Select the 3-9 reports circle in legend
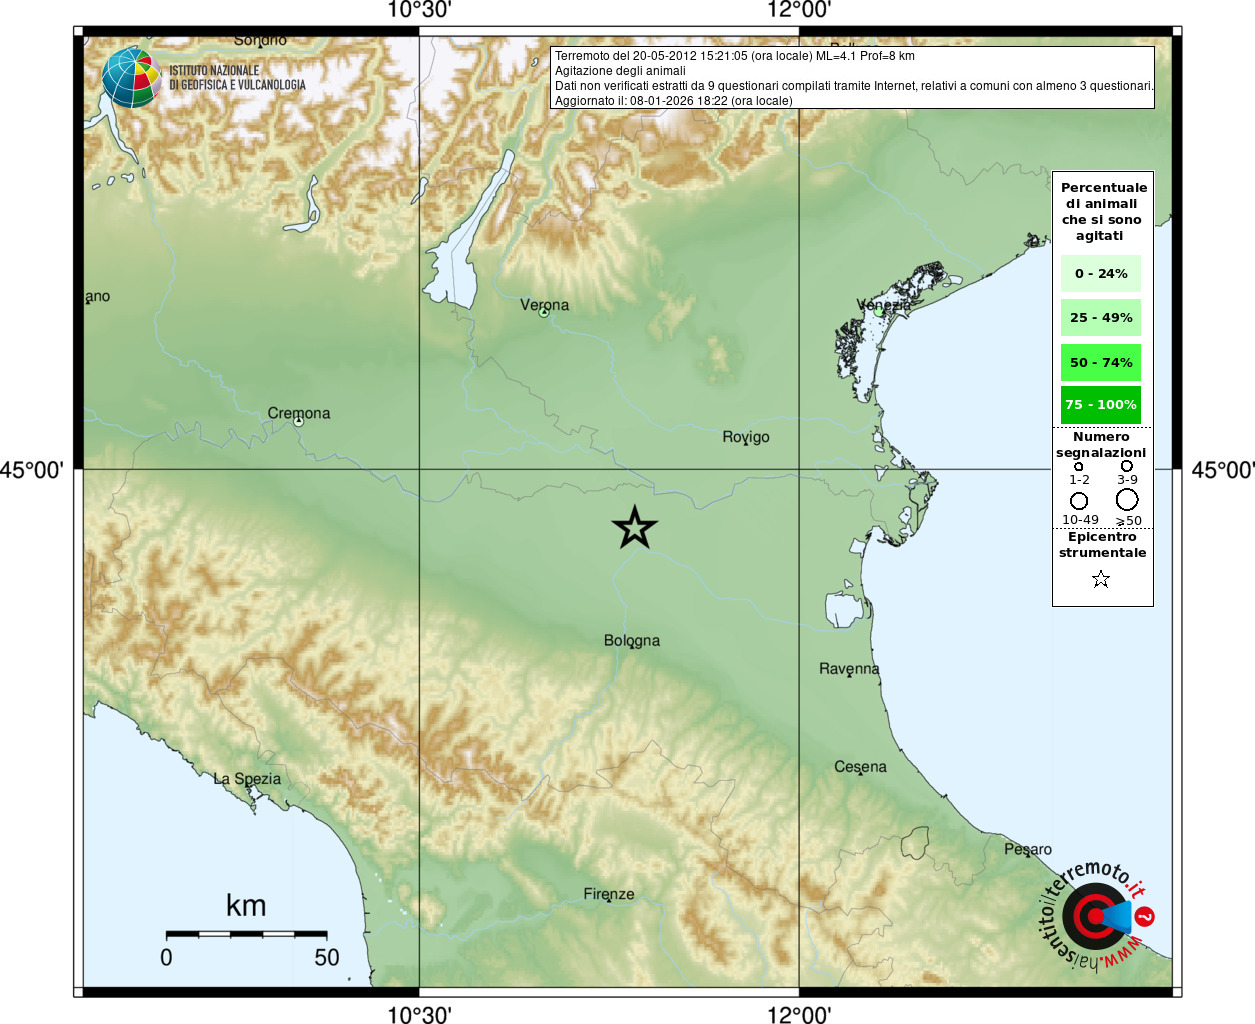The width and height of the screenshot is (1255, 1024). coord(1127,466)
